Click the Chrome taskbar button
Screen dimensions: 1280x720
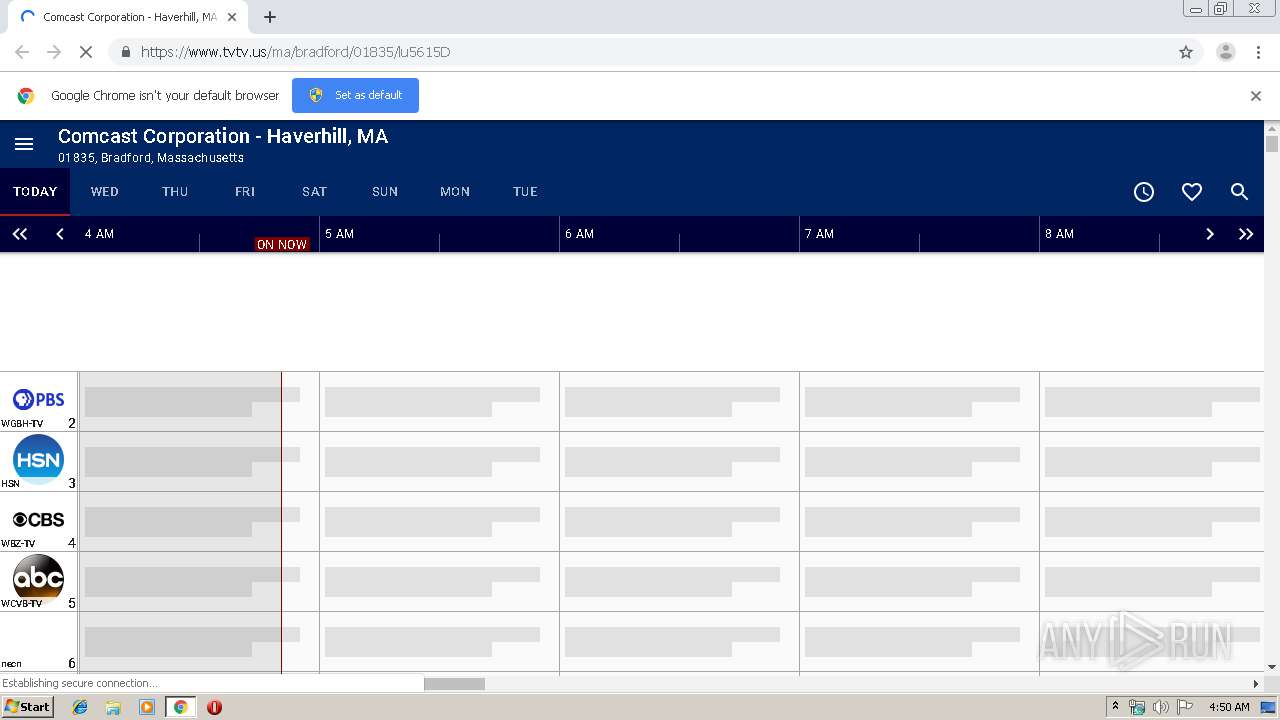180,707
